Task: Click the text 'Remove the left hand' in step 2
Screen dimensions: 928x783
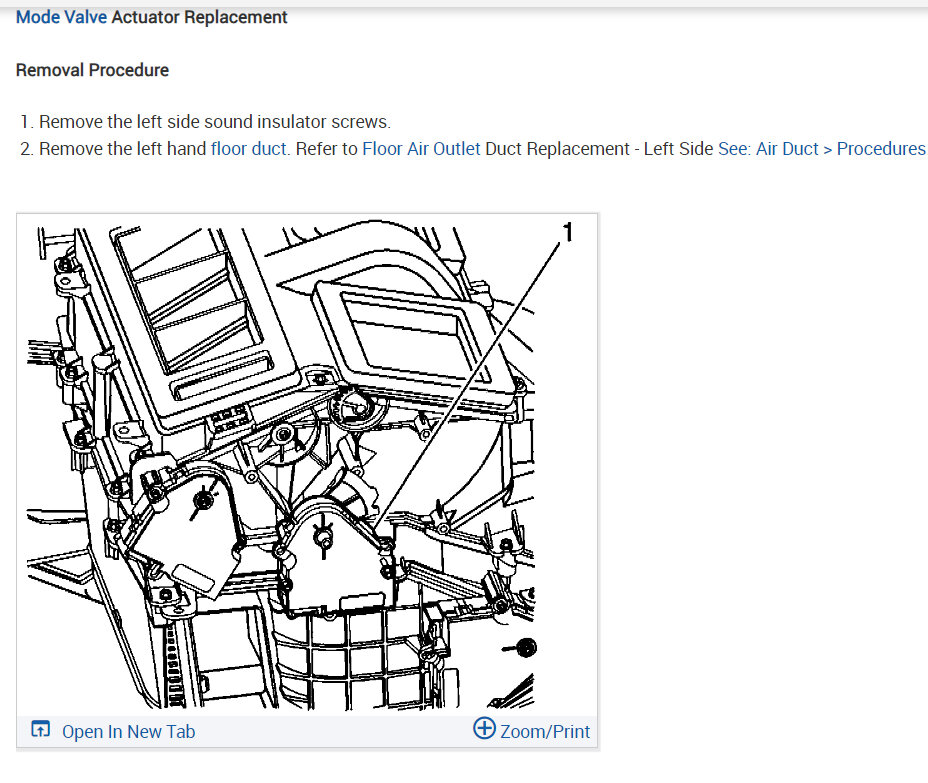Action: (x=123, y=149)
